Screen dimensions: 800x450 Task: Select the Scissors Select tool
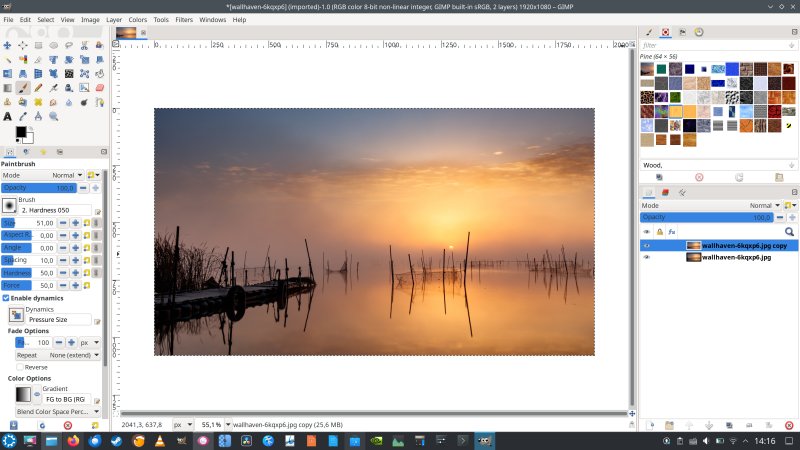click(84, 45)
